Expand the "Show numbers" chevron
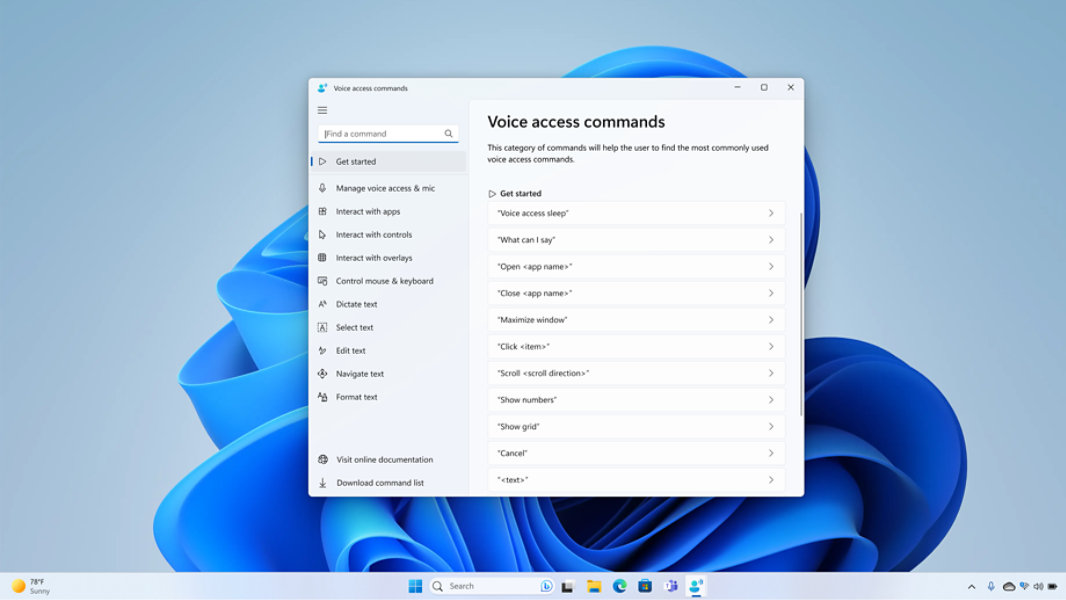This screenshot has width=1066, height=600. tap(771, 400)
